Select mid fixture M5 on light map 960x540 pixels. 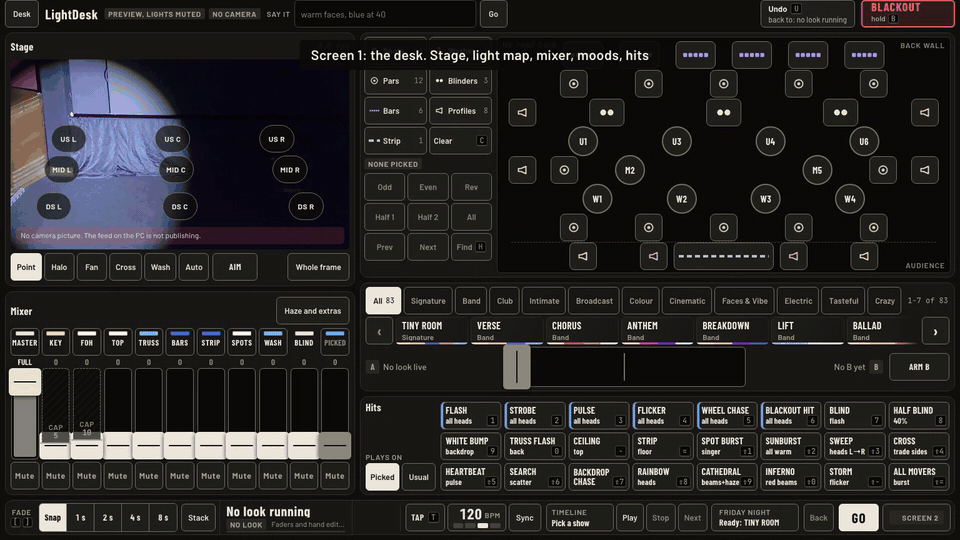pos(817,170)
